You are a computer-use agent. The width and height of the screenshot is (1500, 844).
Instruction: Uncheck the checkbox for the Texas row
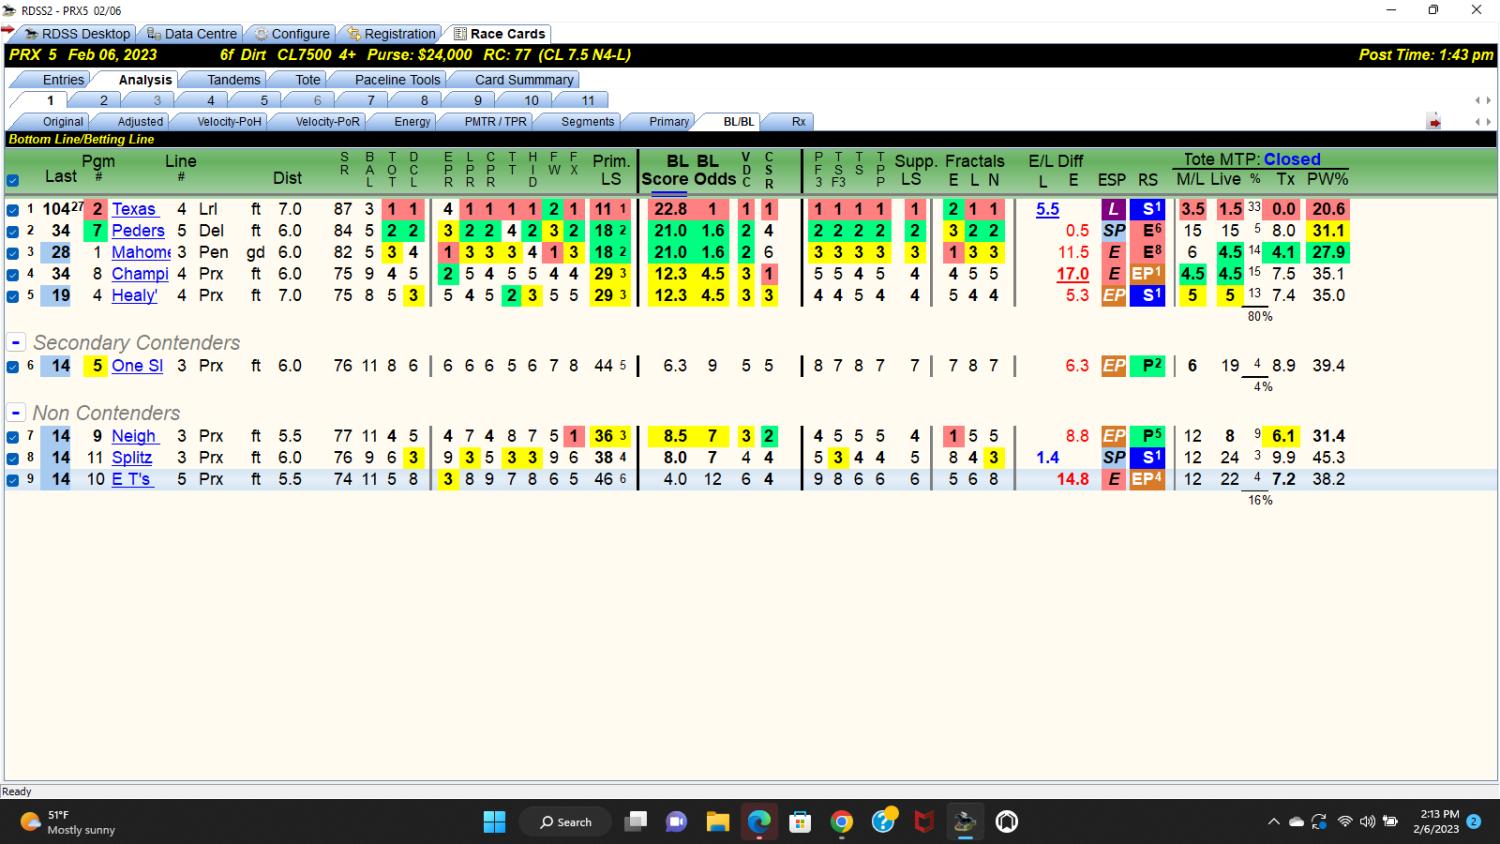[13, 210]
